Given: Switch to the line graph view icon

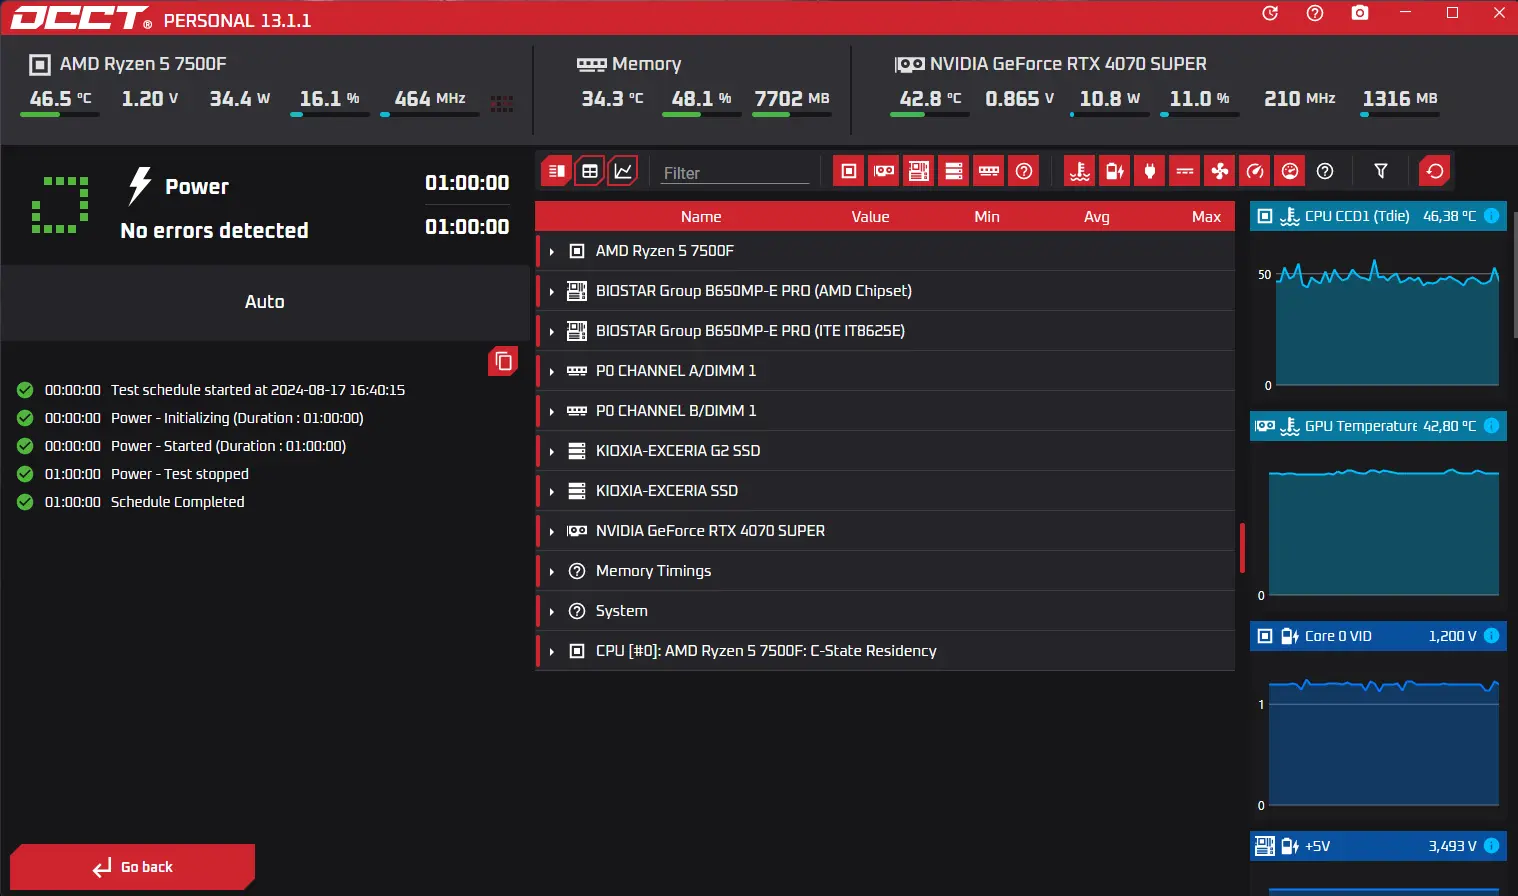Looking at the screenshot, I should coord(623,171).
